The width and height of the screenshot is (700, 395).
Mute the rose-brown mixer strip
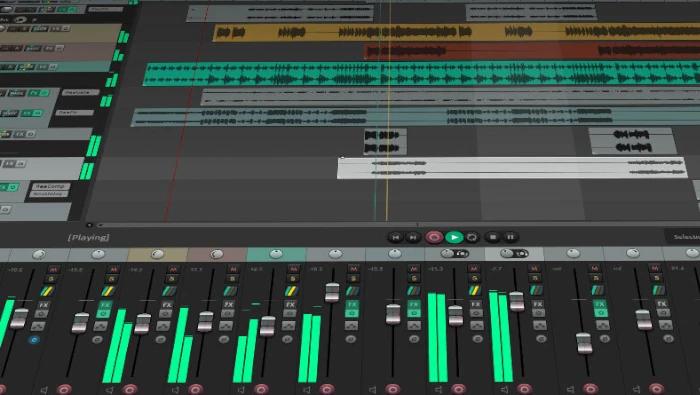(x=233, y=269)
